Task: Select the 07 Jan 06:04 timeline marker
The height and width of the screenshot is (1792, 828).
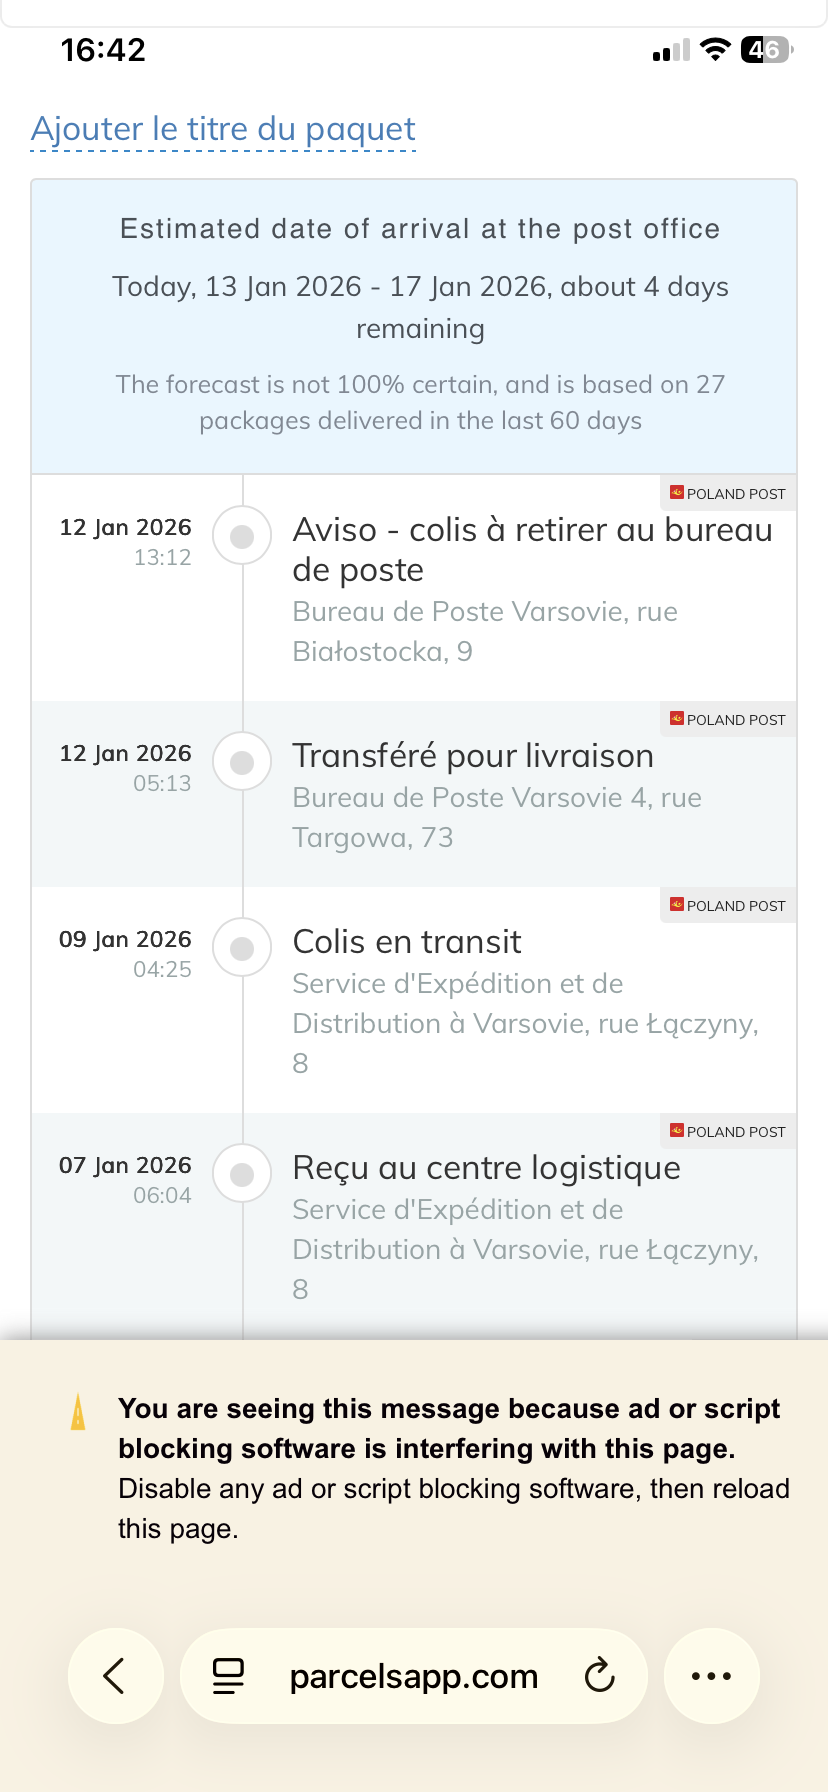Action: click(x=242, y=1175)
